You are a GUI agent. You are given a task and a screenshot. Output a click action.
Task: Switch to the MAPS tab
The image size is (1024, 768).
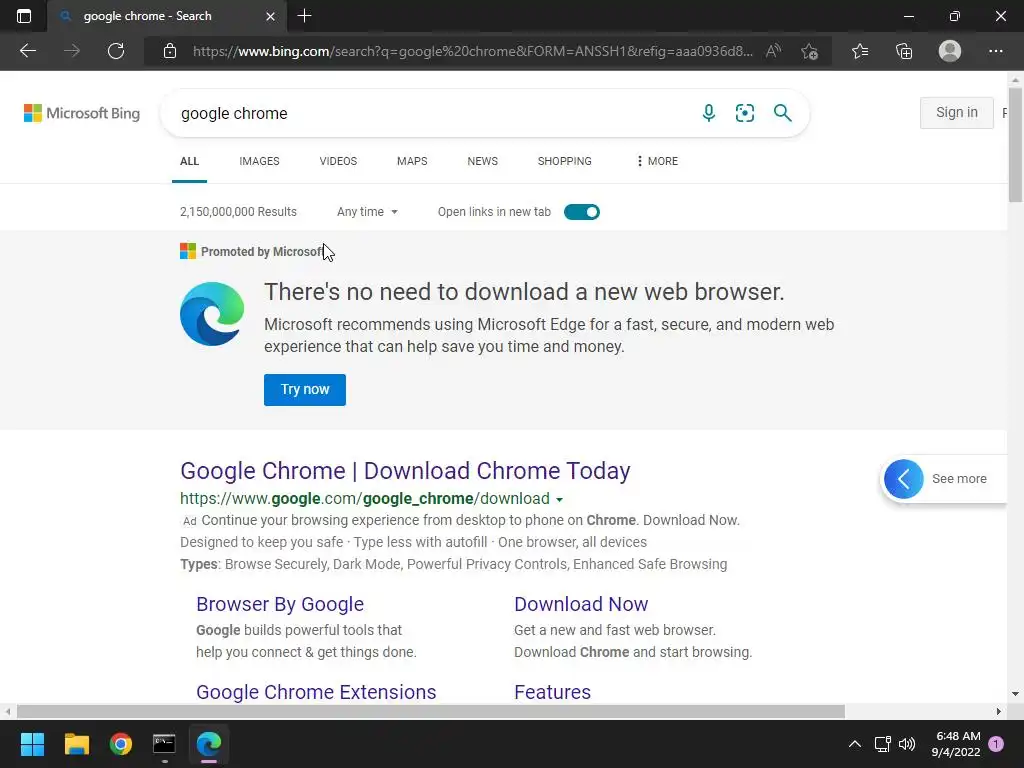tap(412, 161)
